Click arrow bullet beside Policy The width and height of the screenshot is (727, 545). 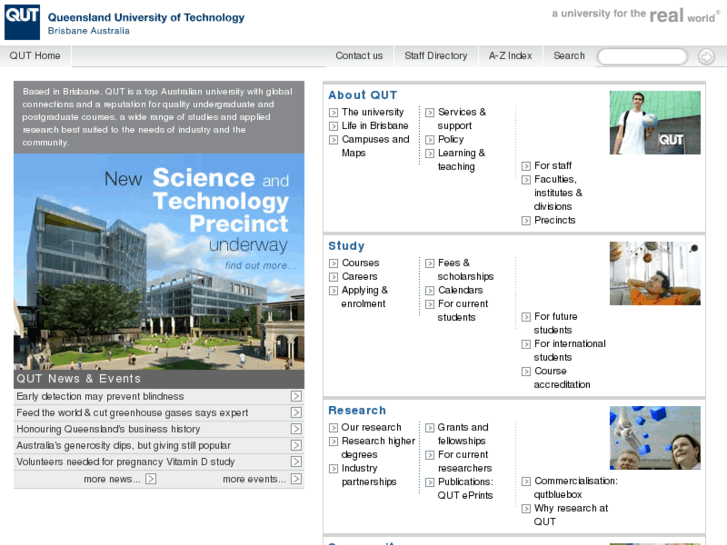[430, 140]
